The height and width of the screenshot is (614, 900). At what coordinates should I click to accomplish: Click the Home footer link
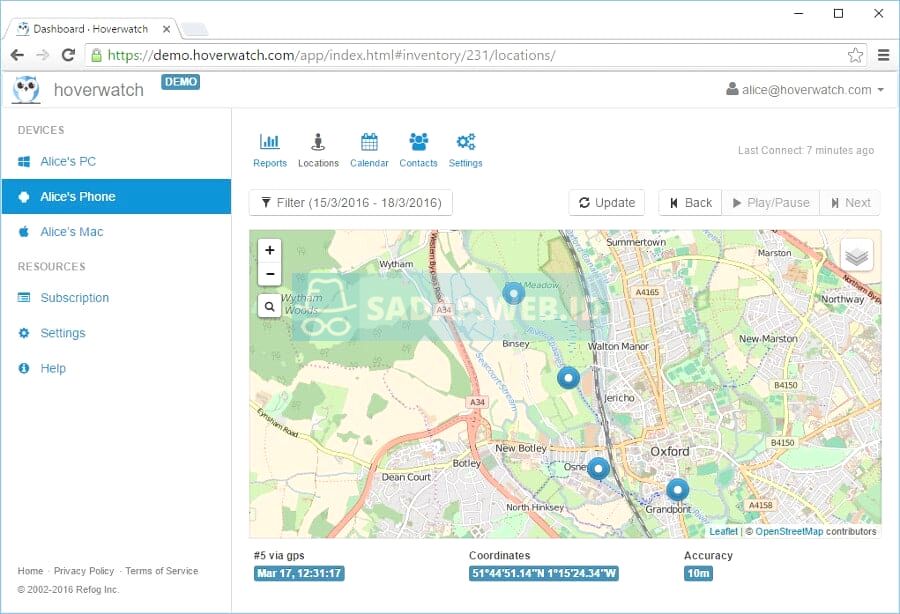tap(30, 571)
